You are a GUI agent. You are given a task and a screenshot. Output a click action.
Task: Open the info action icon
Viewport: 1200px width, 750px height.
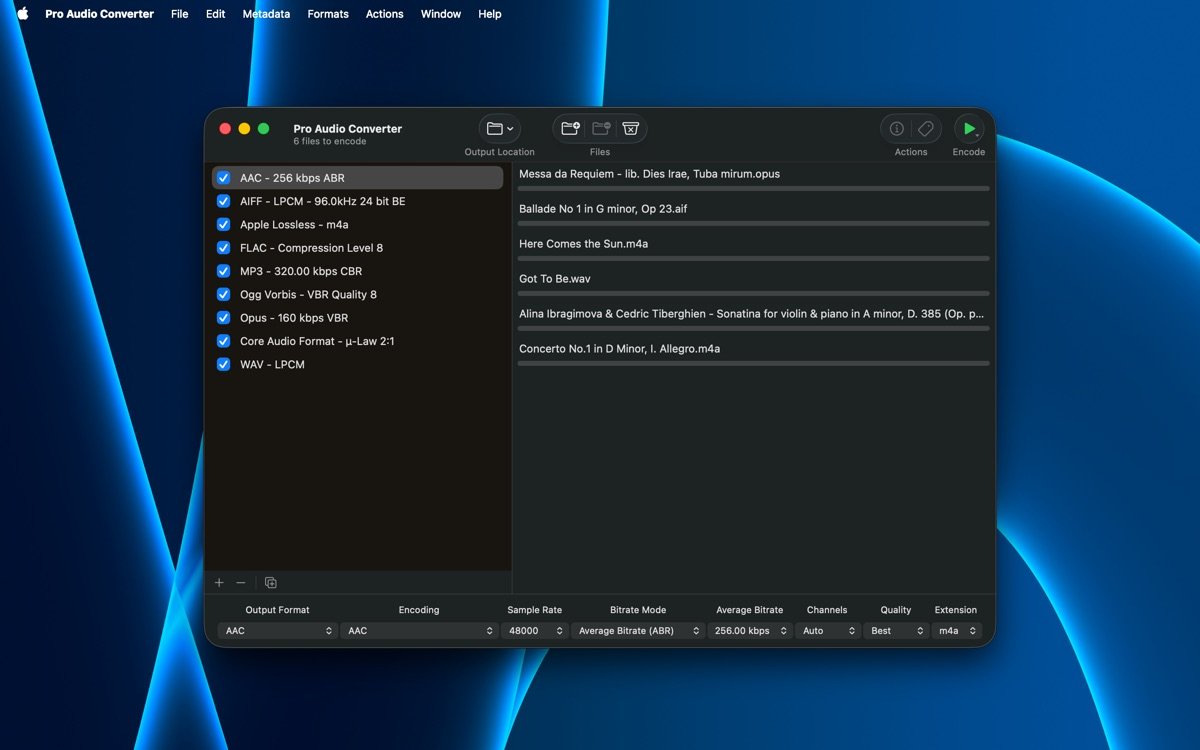897,129
